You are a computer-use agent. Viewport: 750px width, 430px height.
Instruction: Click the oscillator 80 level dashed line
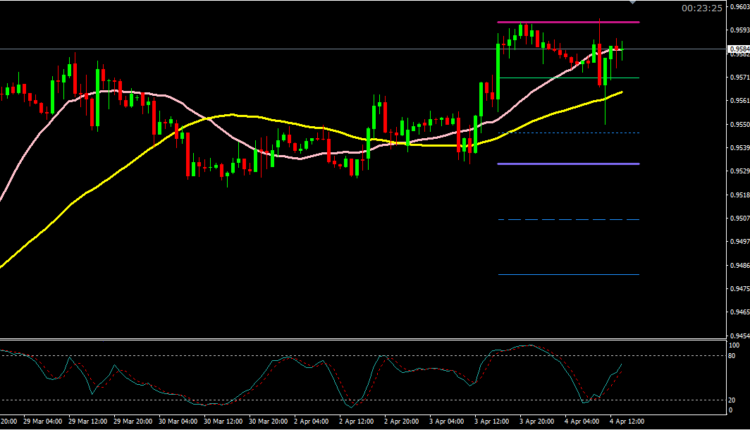[x=300, y=355]
